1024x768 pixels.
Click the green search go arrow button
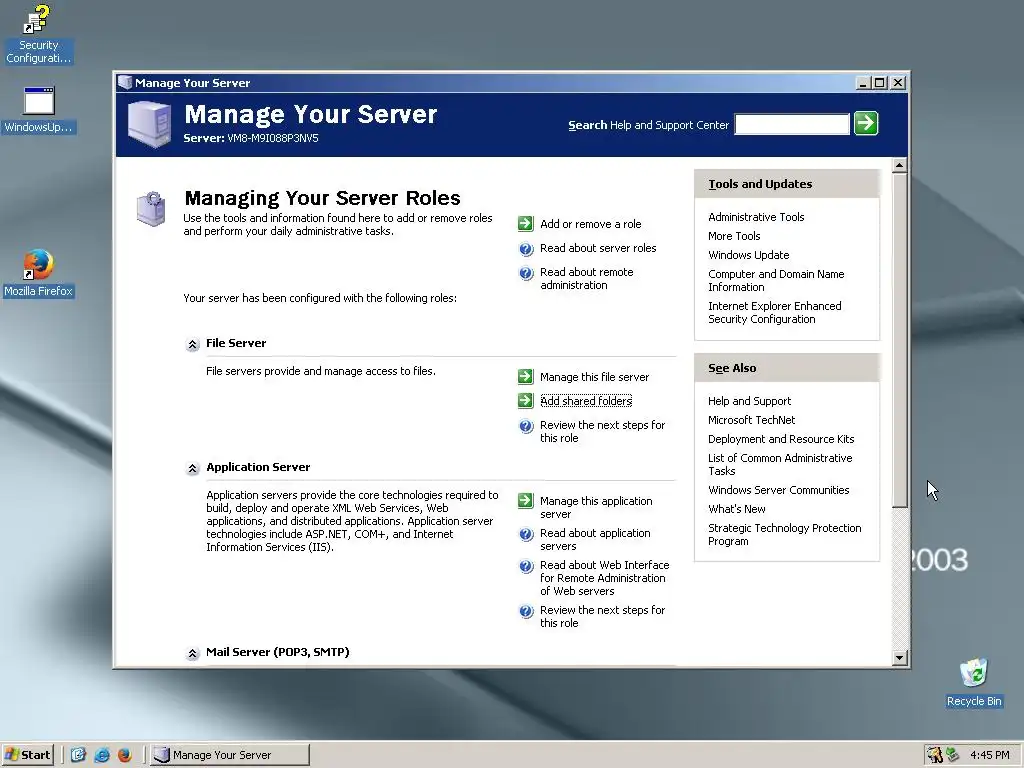tap(866, 123)
